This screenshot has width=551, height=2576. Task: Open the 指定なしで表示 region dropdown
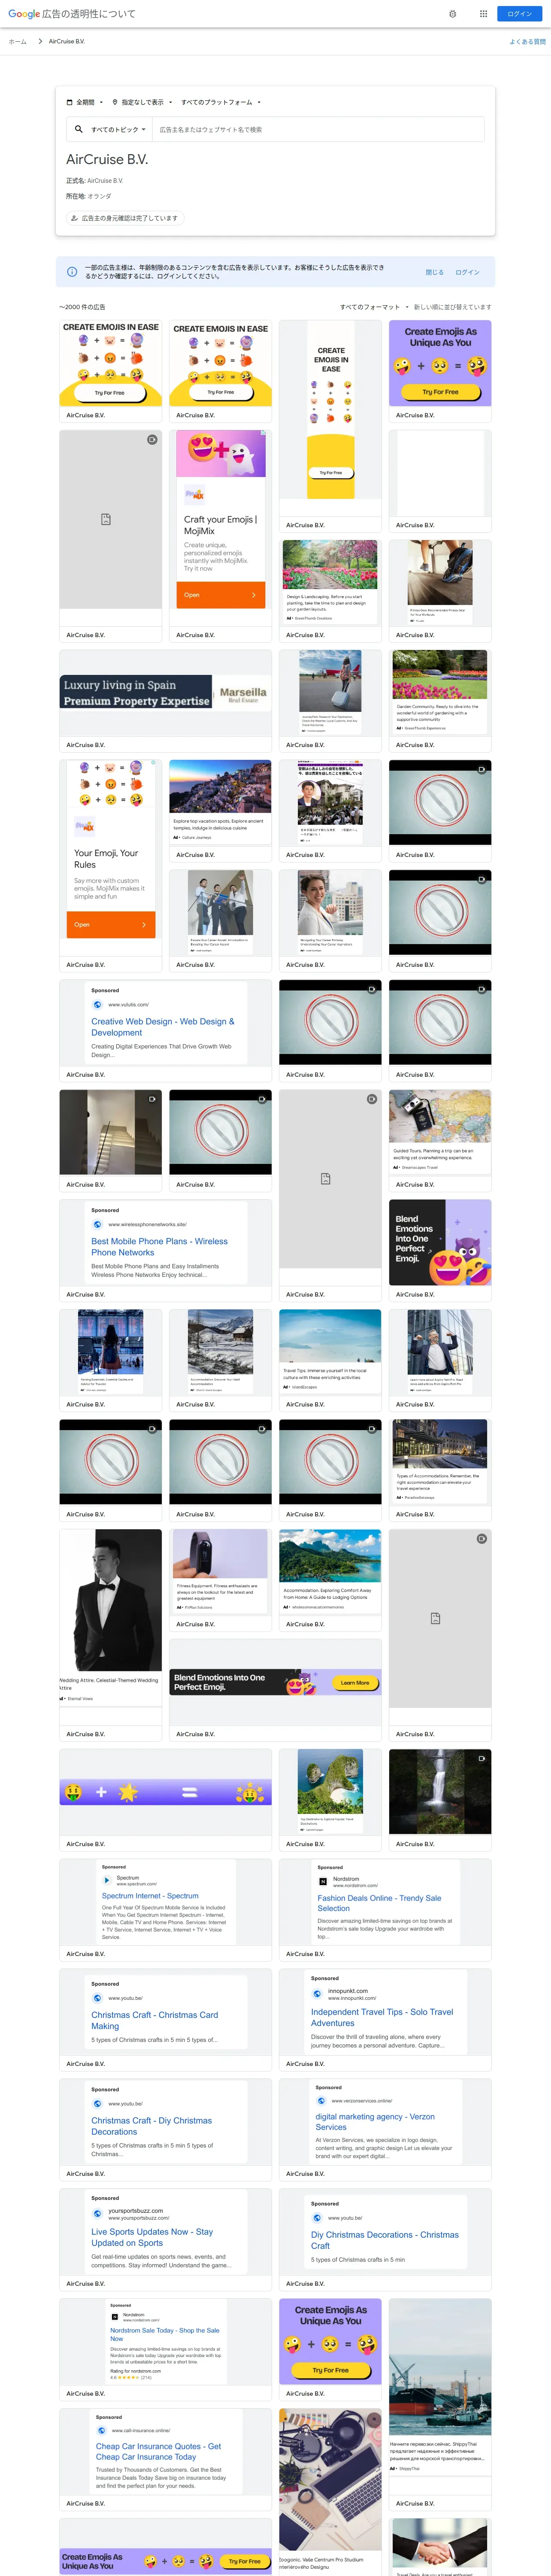(x=142, y=102)
